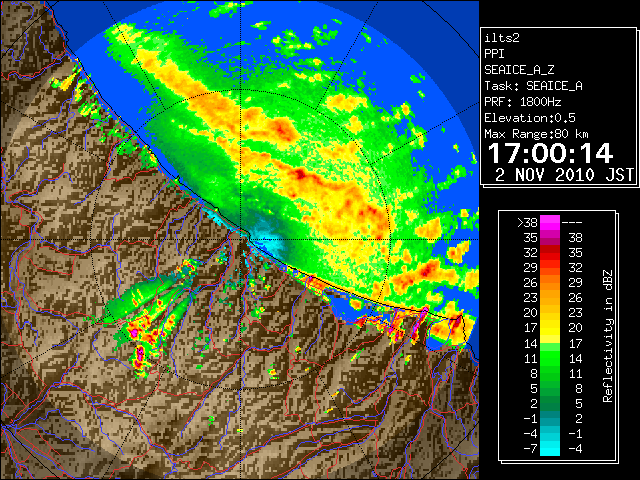Click the red legend band at 32
This screenshot has width=640, height=480.
(x=550, y=253)
